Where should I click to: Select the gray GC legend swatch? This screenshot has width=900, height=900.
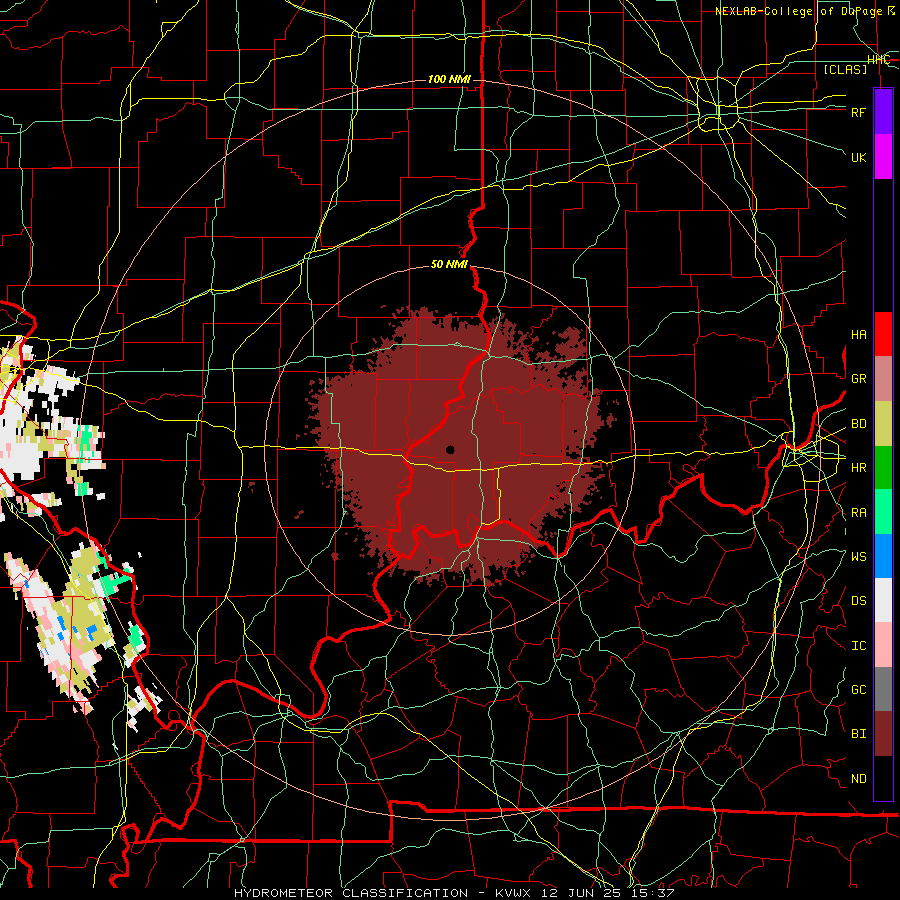883,689
